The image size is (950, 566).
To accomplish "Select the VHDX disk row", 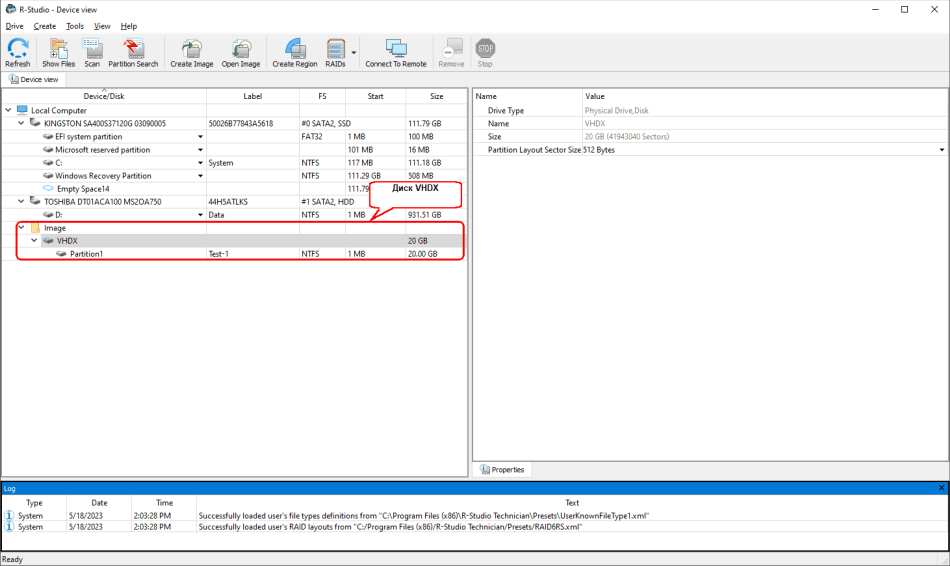I will point(234,241).
